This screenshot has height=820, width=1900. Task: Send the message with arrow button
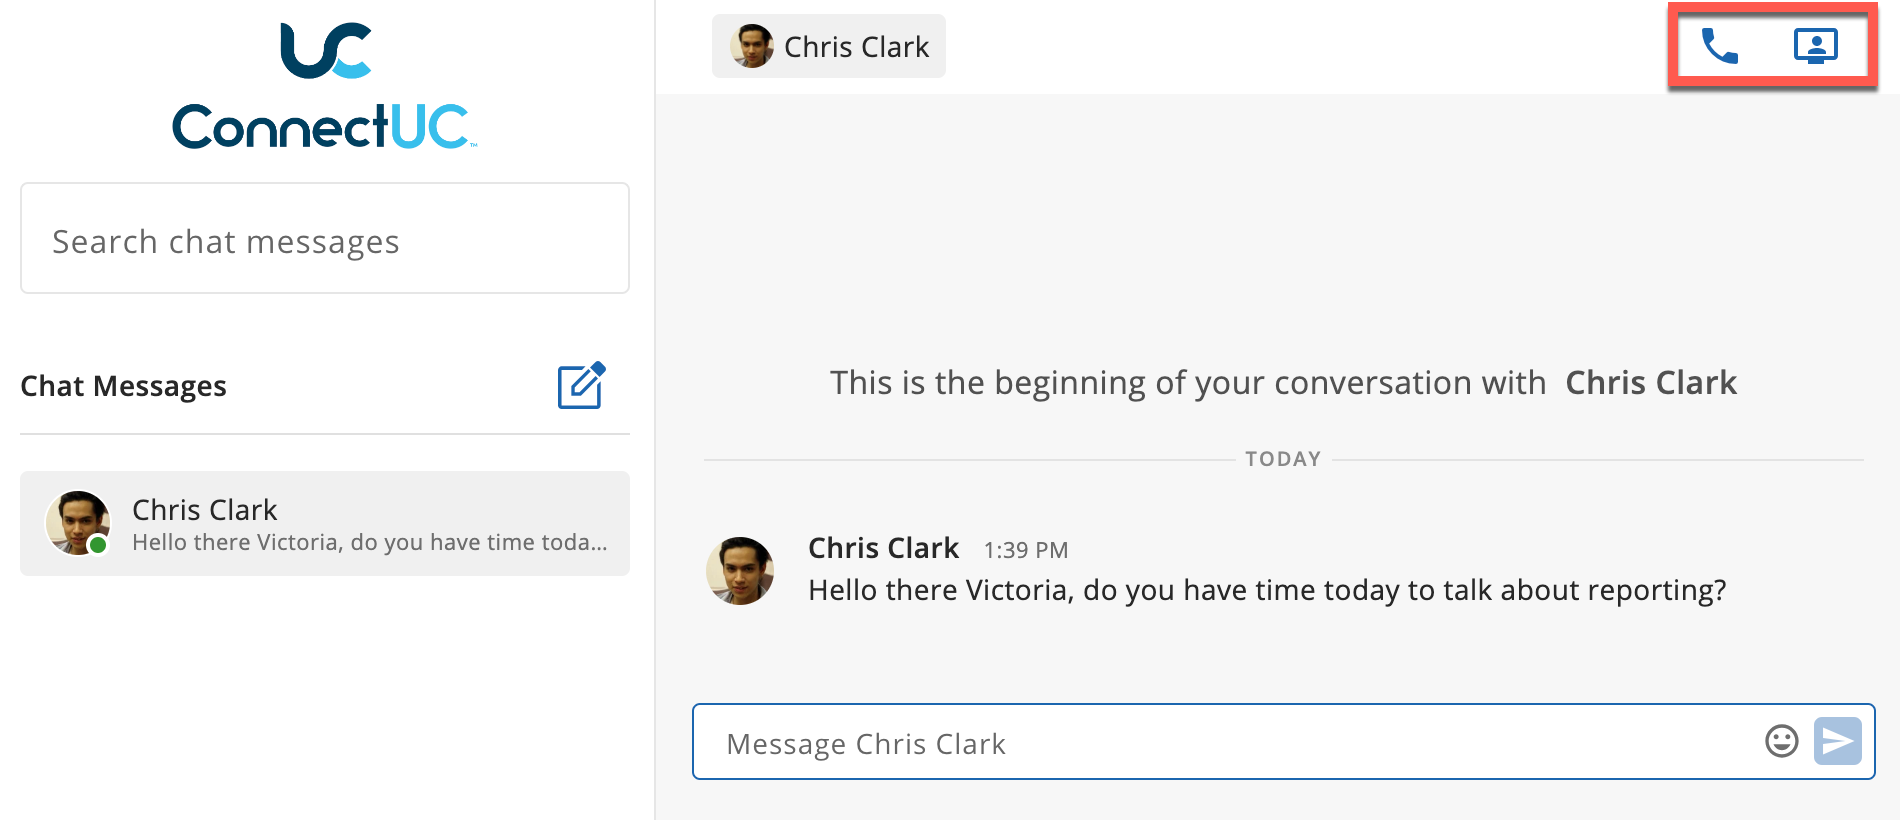(x=1838, y=741)
